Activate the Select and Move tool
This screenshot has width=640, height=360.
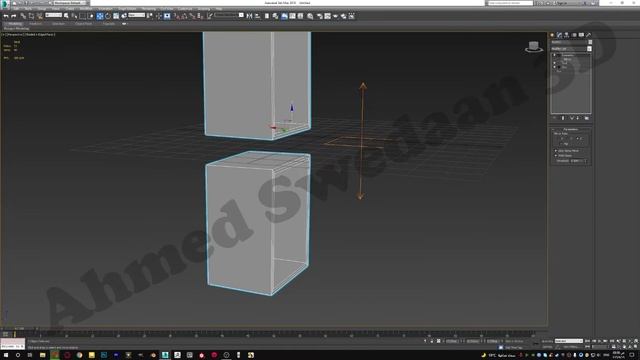click(x=100, y=16)
